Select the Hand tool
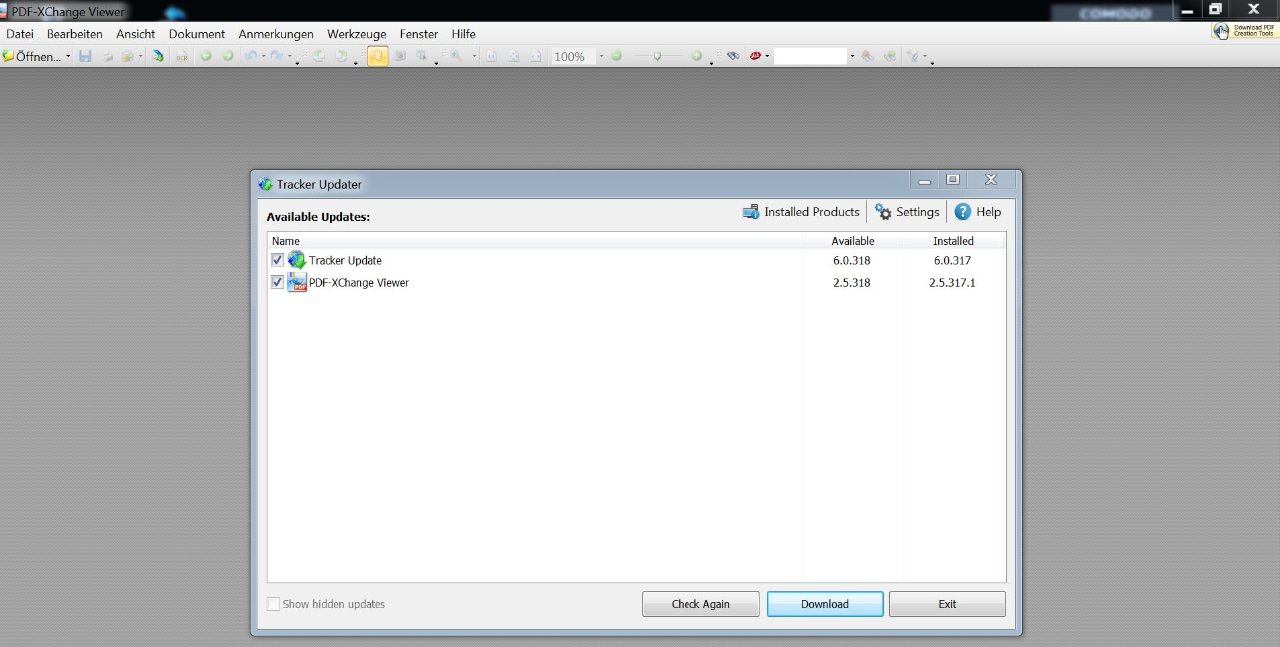The height and width of the screenshot is (647, 1280). coord(378,56)
